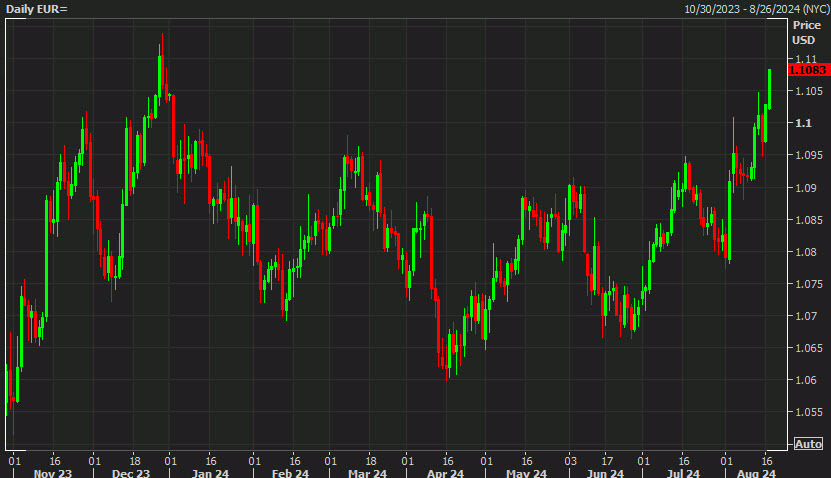The width and height of the screenshot is (831, 478).
Task: Click the Auto scale button
Action: click(x=808, y=444)
